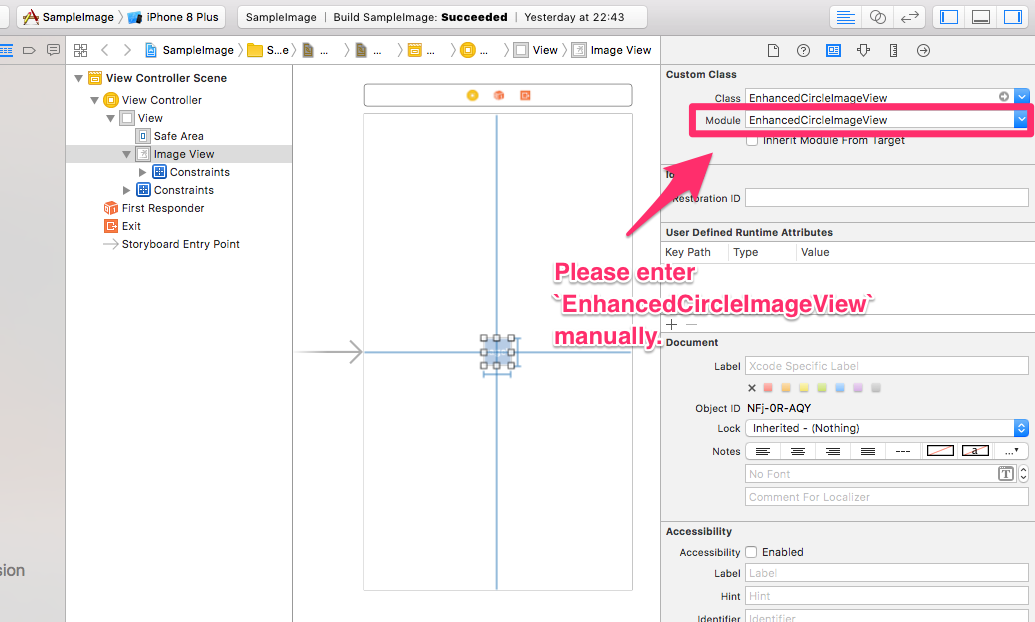
Task: Select Safe Area in the outline
Action: (x=170, y=136)
